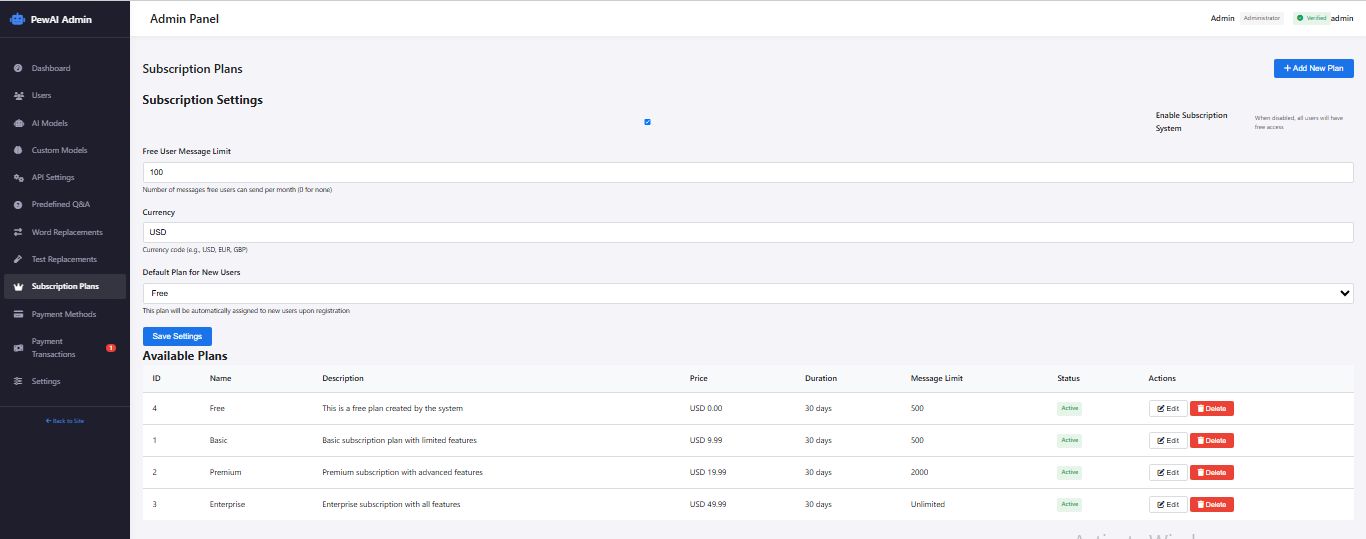1366x539 pixels.
Task: Open Text Replacements from the sidebar
Action: click(64, 259)
